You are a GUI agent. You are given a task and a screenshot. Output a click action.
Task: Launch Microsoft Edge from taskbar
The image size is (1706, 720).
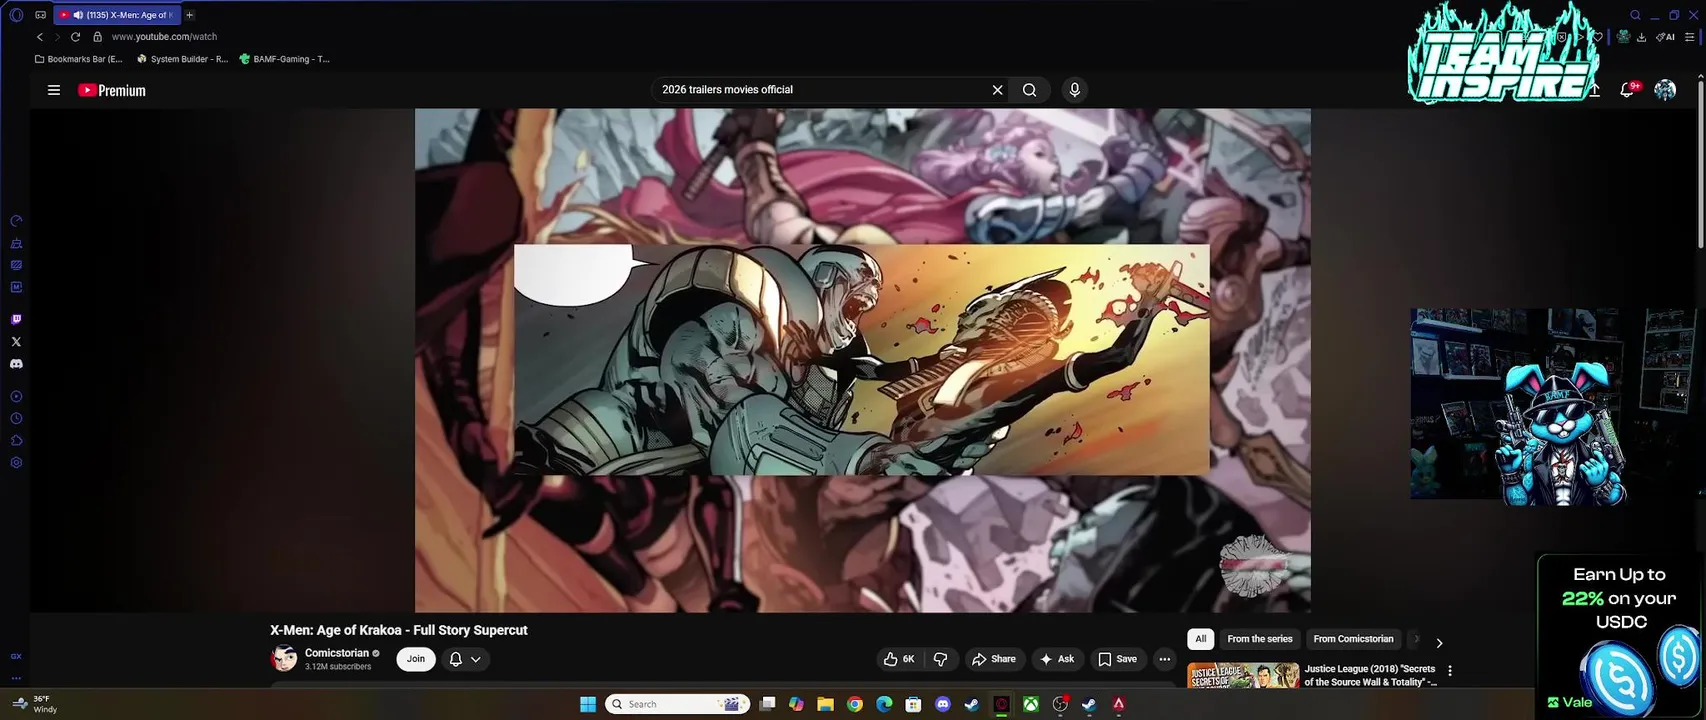pos(884,704)
